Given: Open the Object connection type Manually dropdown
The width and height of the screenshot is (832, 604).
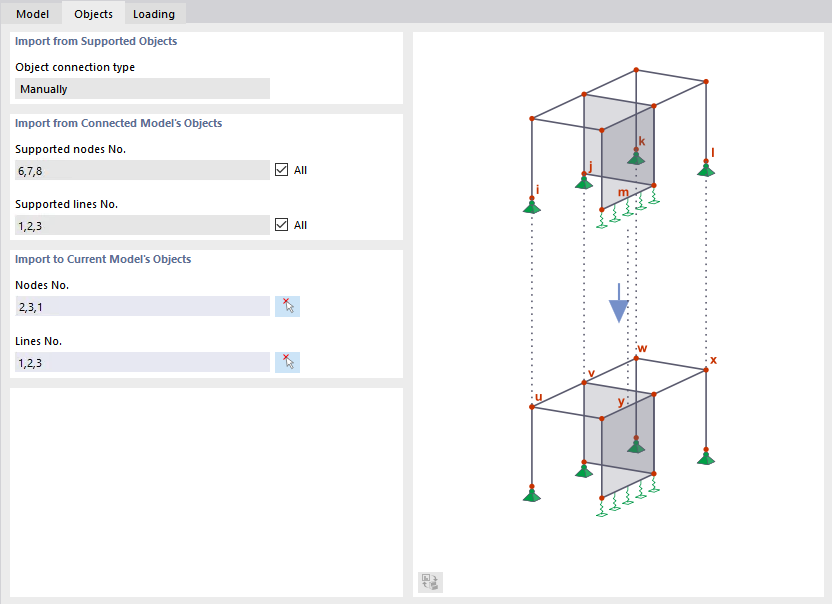Looking at the screenshot, I should 142,89.
